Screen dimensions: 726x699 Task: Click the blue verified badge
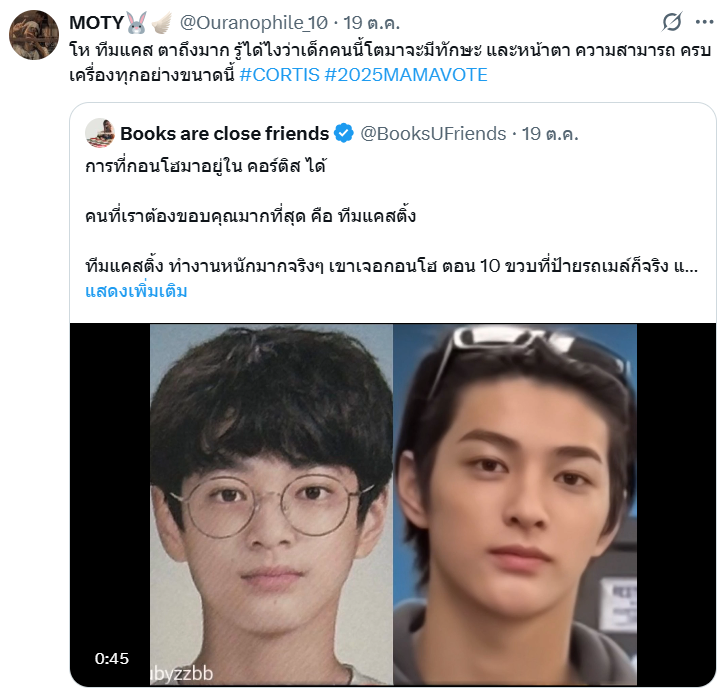tap(344, 133)
